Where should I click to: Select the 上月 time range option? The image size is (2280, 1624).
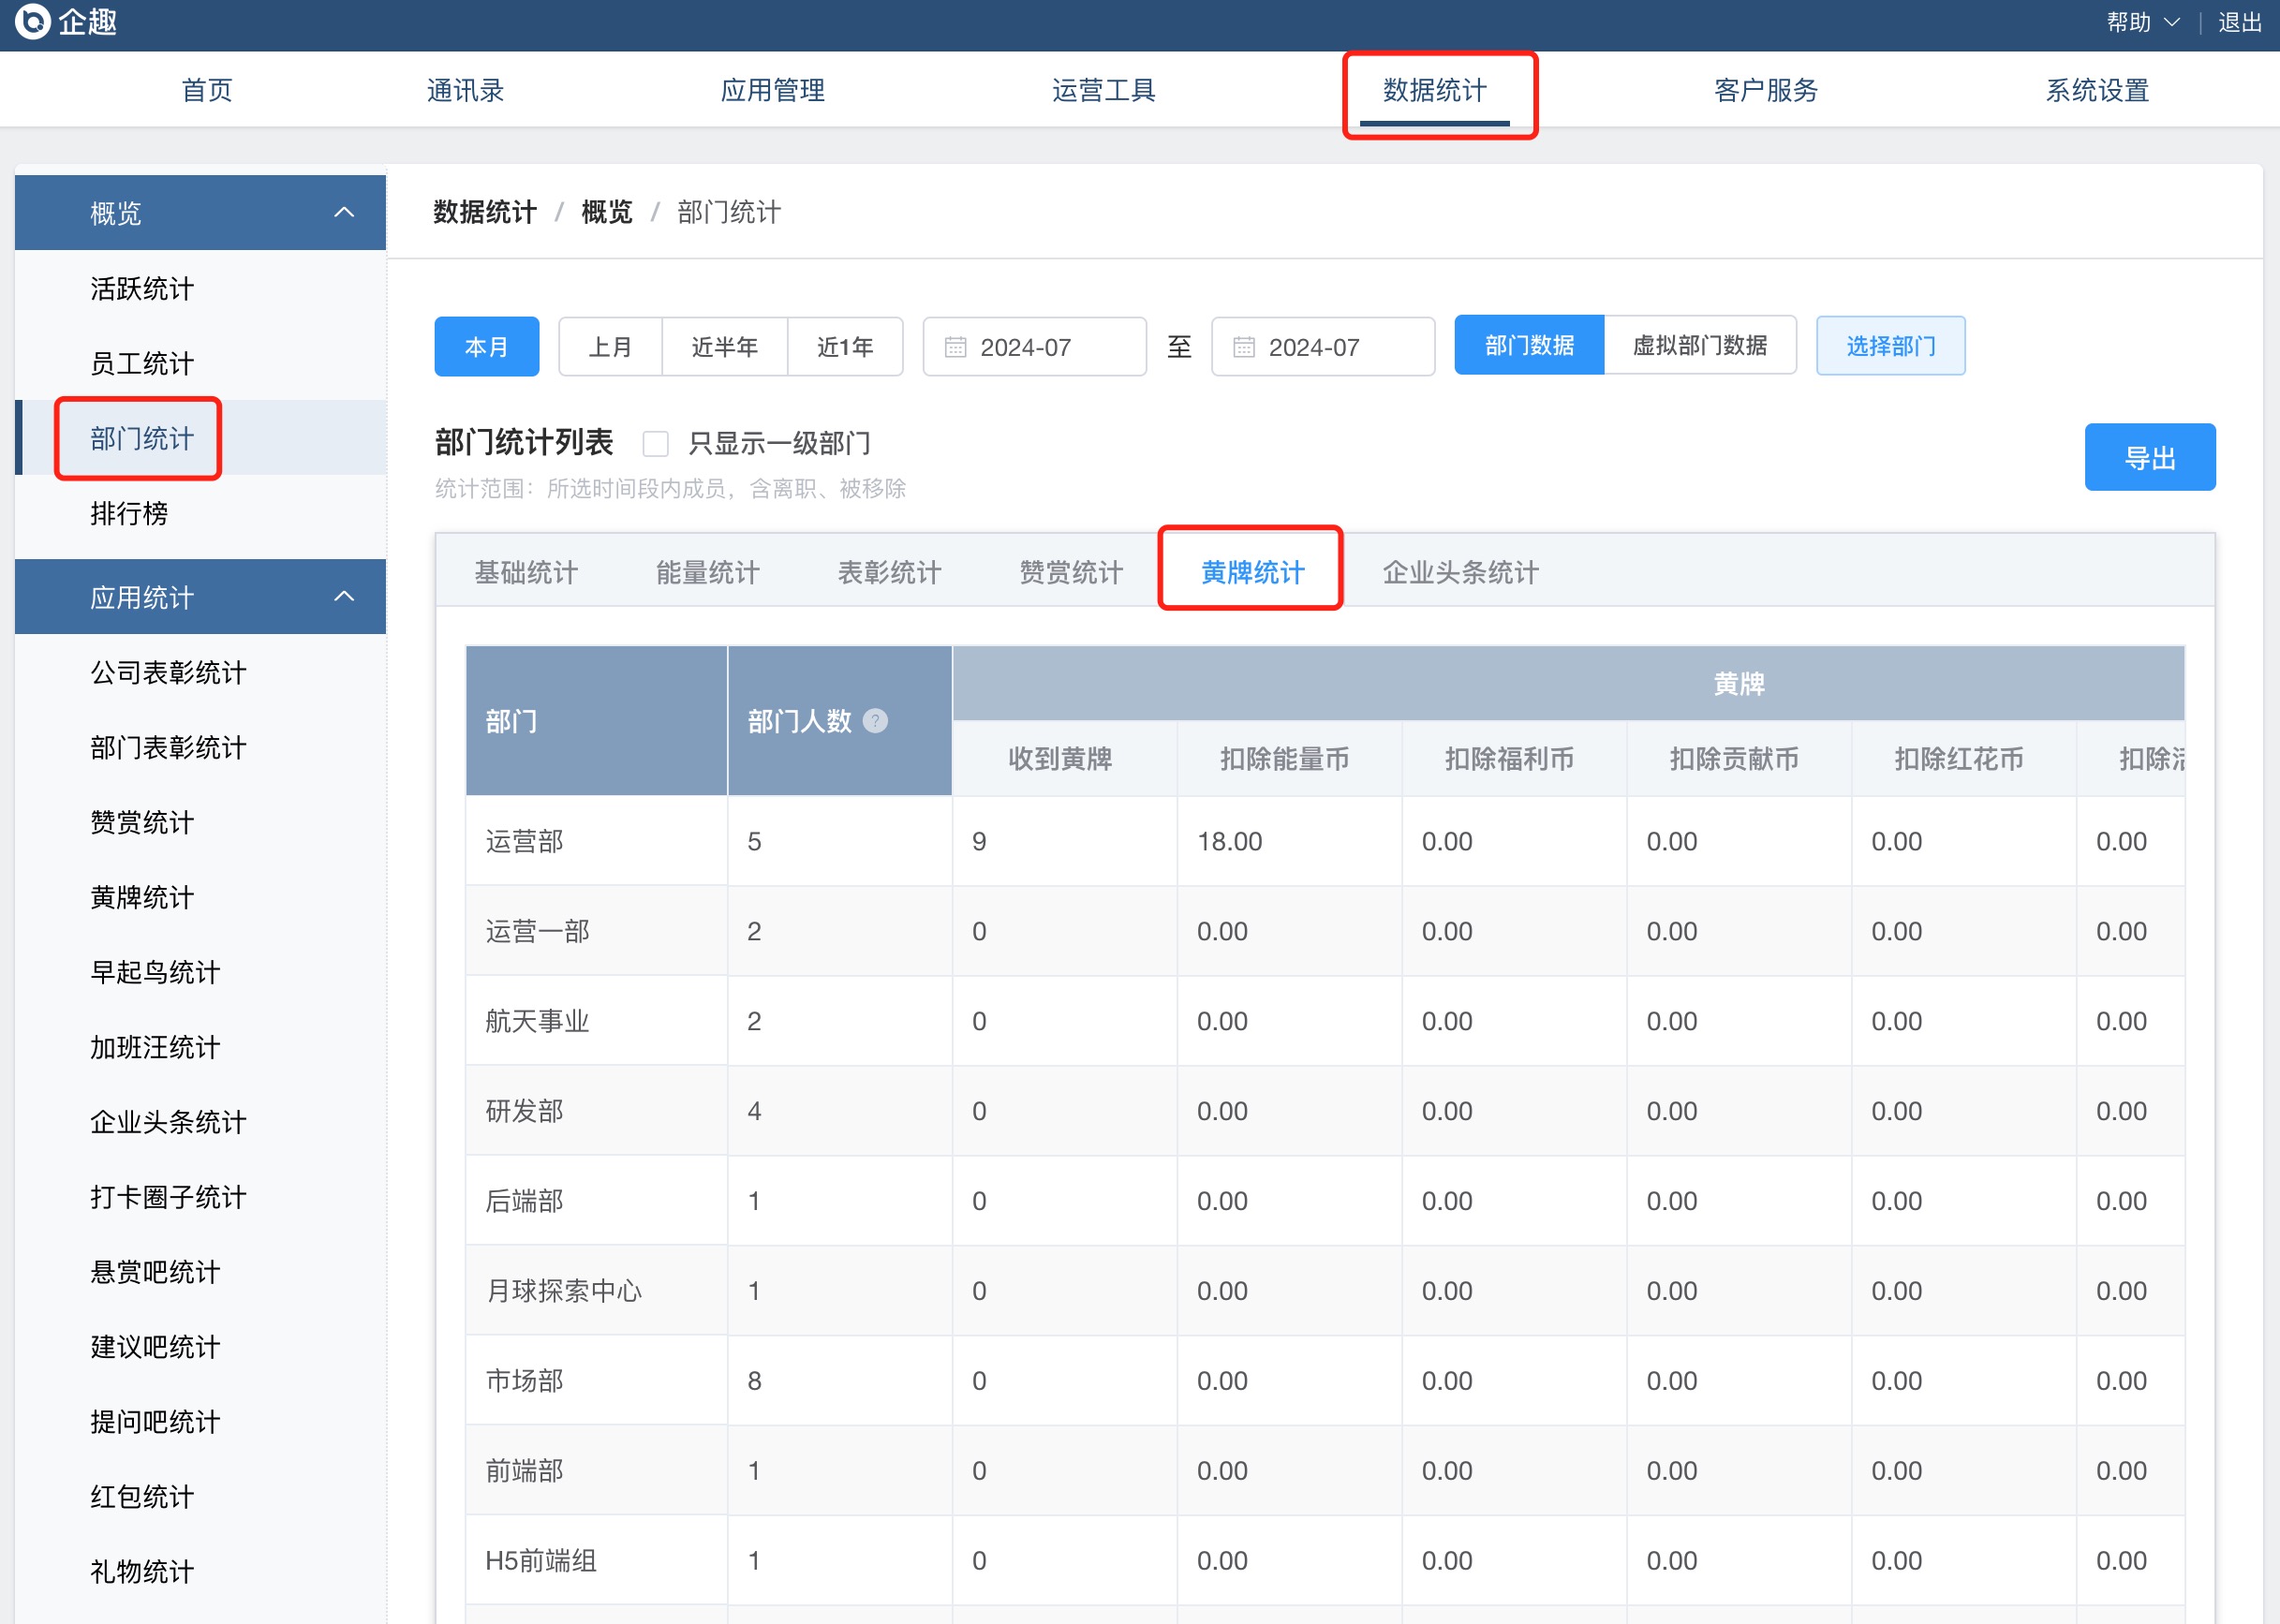(610, 347)
